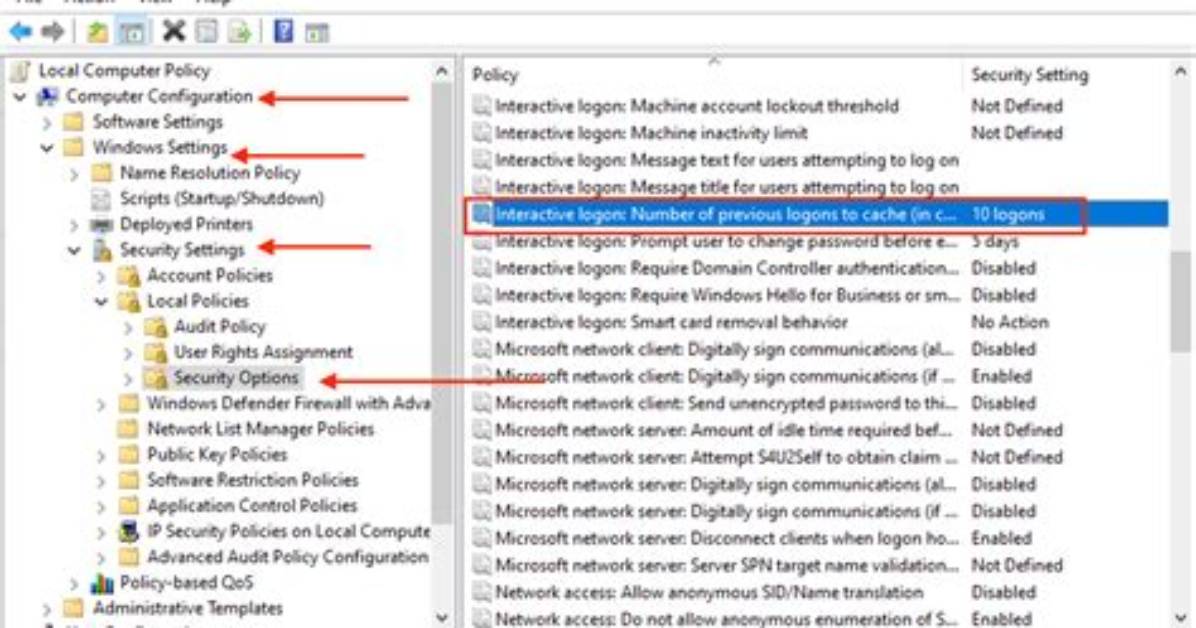The width and height of the screenshot is (1196, 628).
Task: Click the Scripts (Startup/Shutdown) icon
Action: tap(101, 199)
